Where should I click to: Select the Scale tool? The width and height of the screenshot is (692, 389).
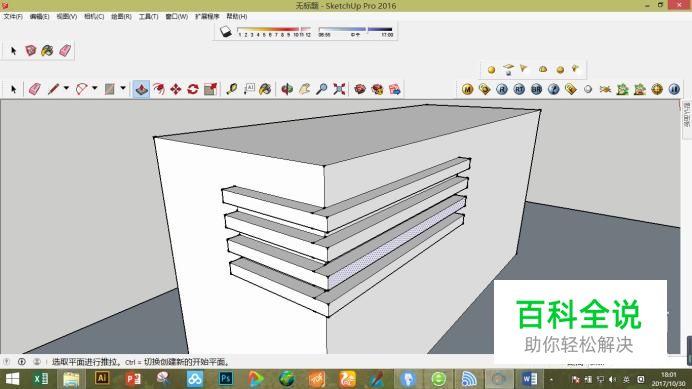[210, 89]
